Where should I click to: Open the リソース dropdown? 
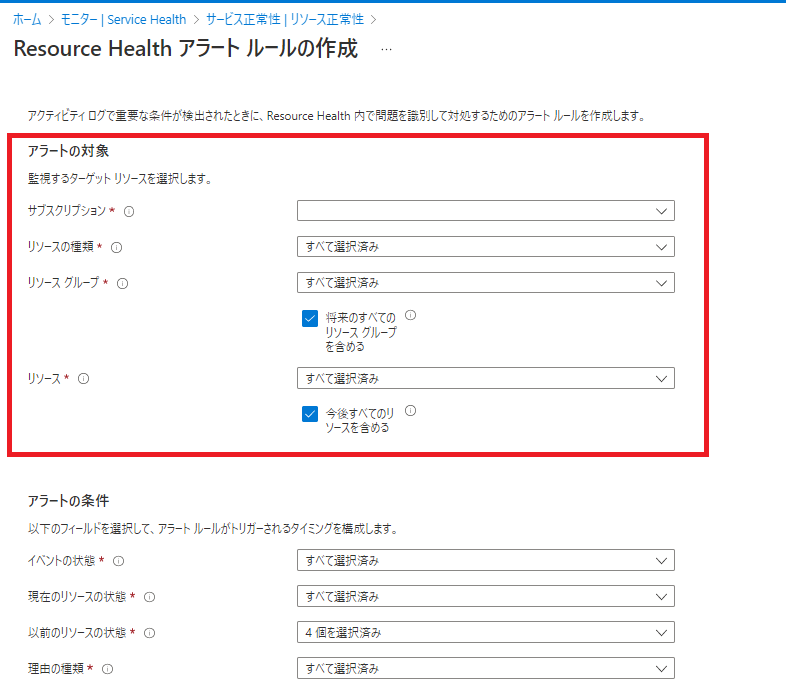point(486,378)
